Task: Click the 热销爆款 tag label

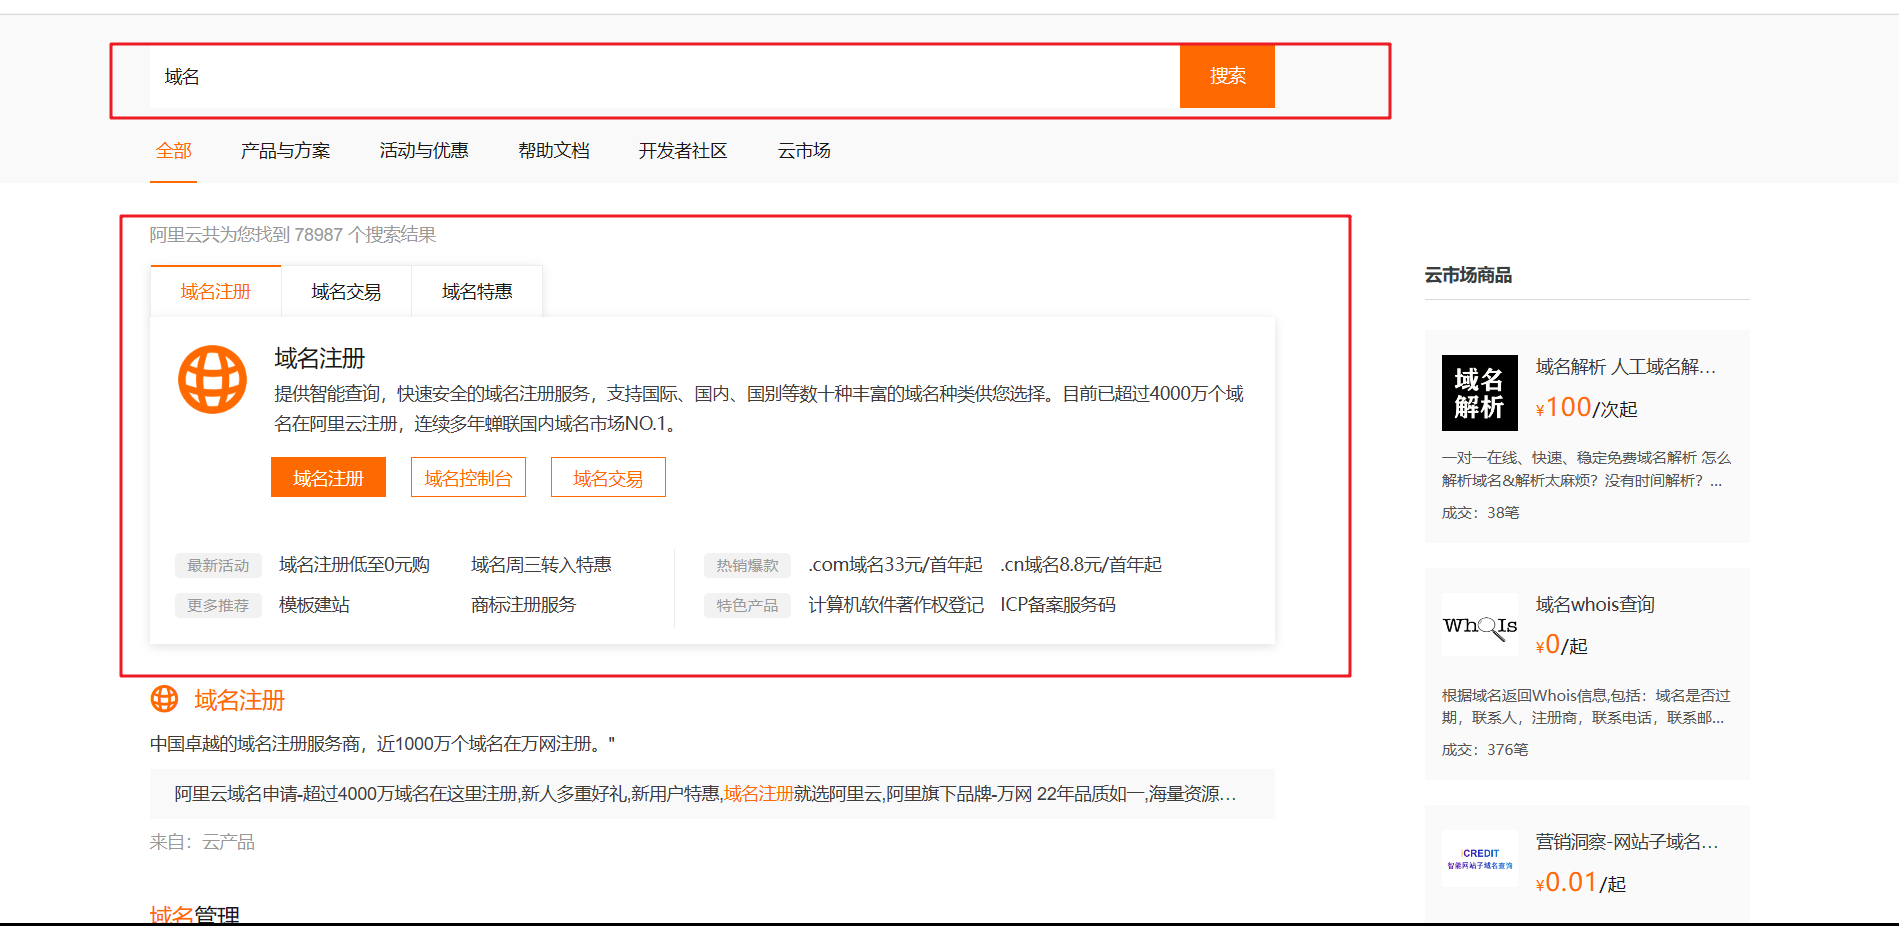Action: 747,566
